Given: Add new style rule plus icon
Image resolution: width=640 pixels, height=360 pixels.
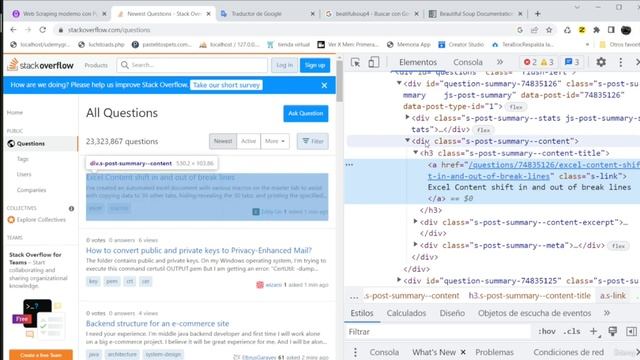Looking at the screenshot, I should pyautogui.click(x=594, y=331).
